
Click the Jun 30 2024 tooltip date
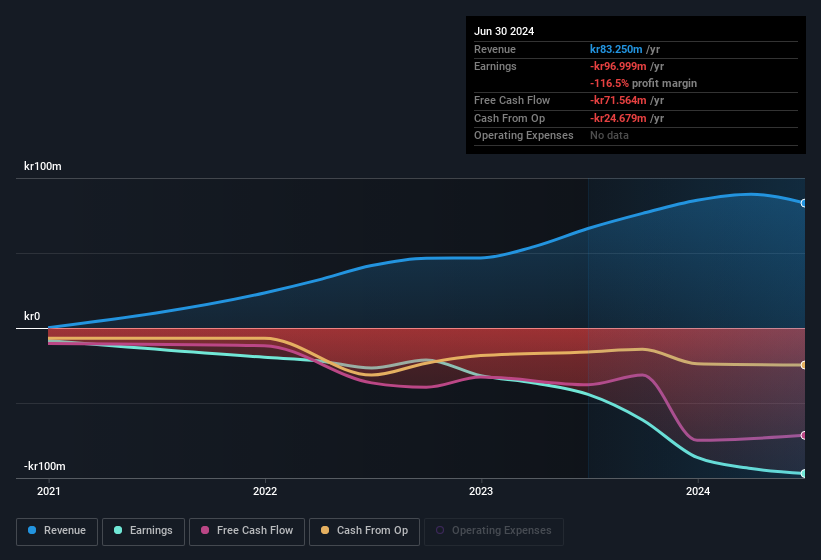(x=504, y=31)
